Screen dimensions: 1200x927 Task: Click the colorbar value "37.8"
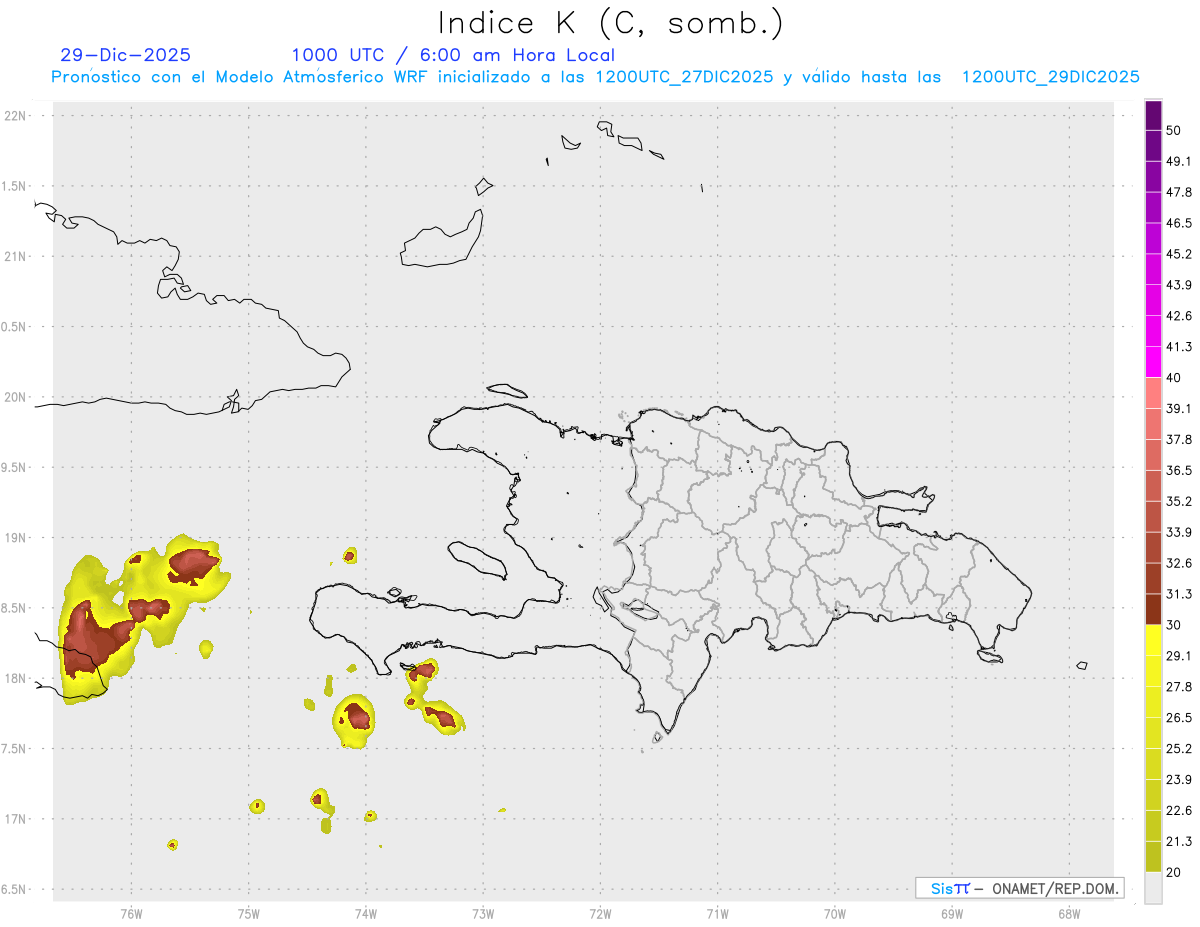coord(1179,440)
